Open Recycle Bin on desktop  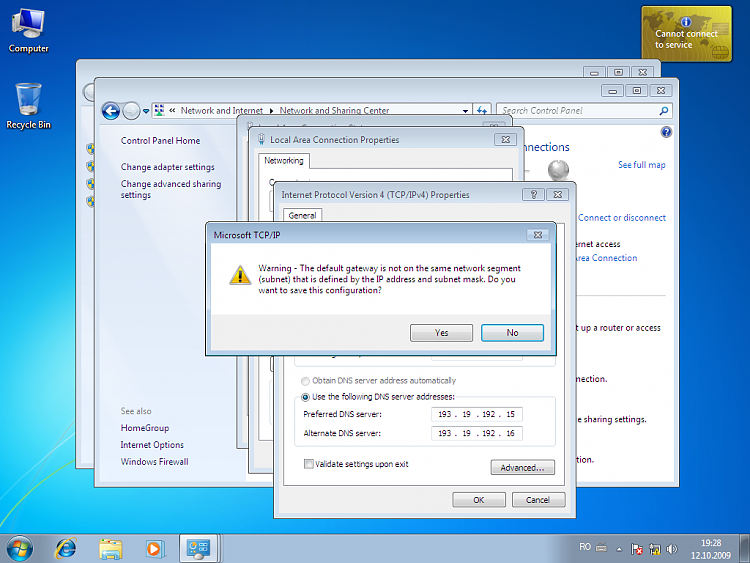coord(28,106)
